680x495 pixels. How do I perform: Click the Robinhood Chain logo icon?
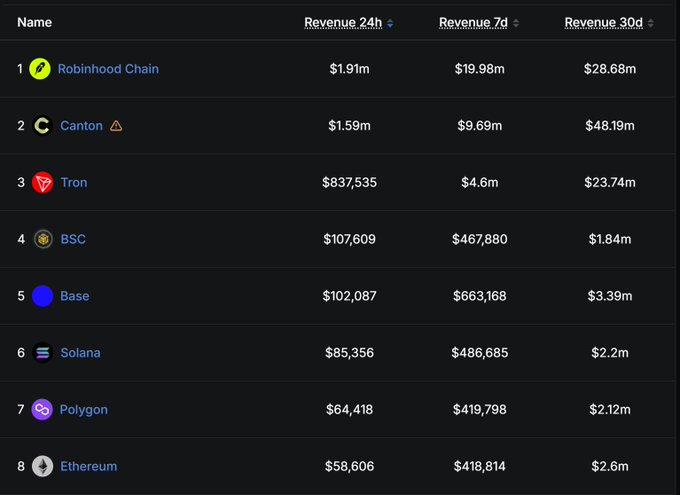coord(40,69)
